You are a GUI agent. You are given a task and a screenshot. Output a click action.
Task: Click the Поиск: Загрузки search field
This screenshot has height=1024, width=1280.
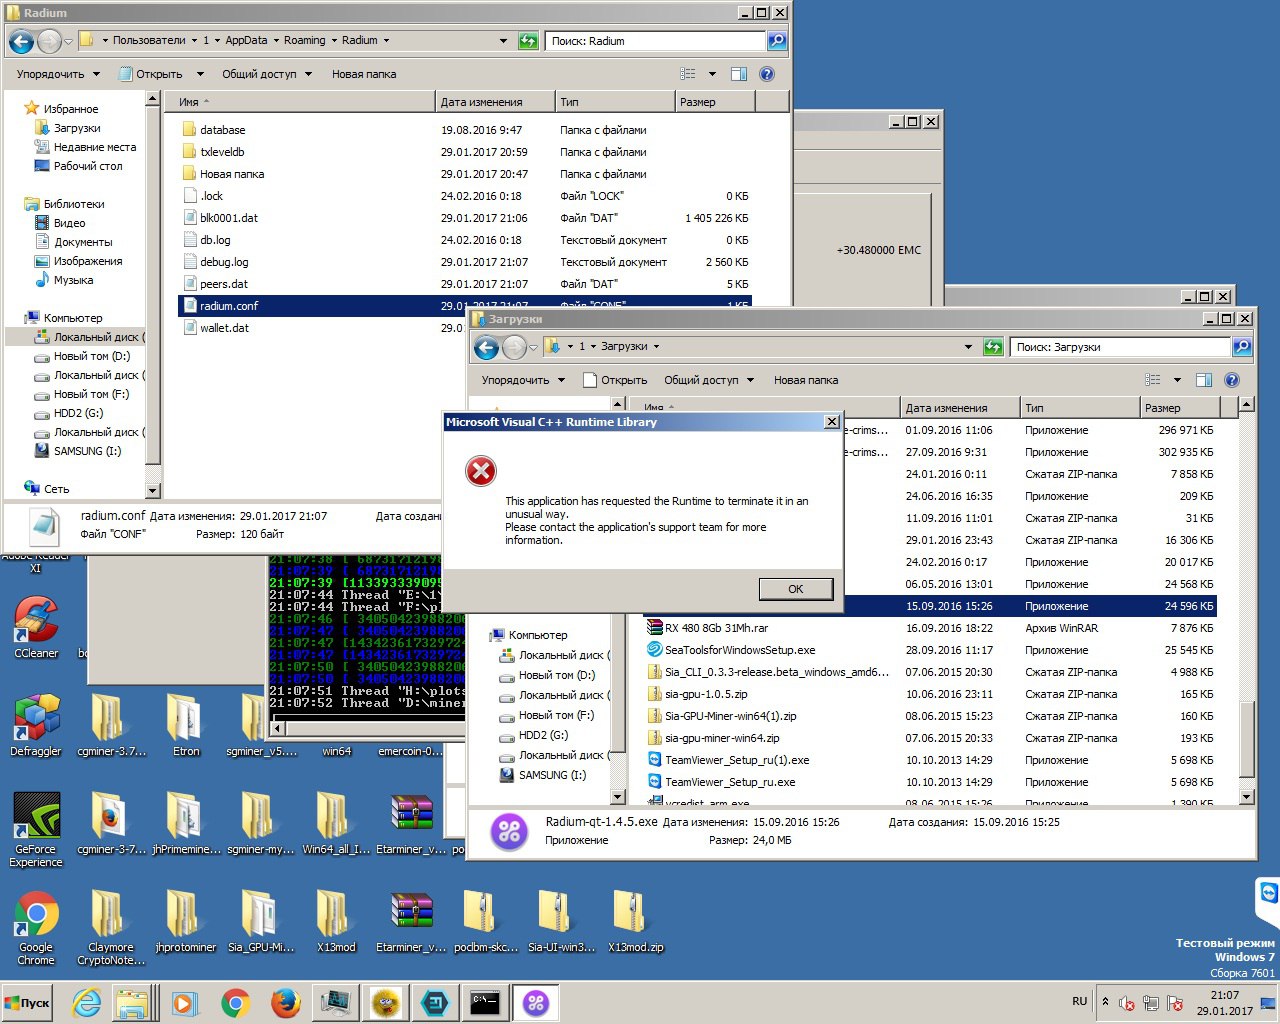(x=1120, y=347)
